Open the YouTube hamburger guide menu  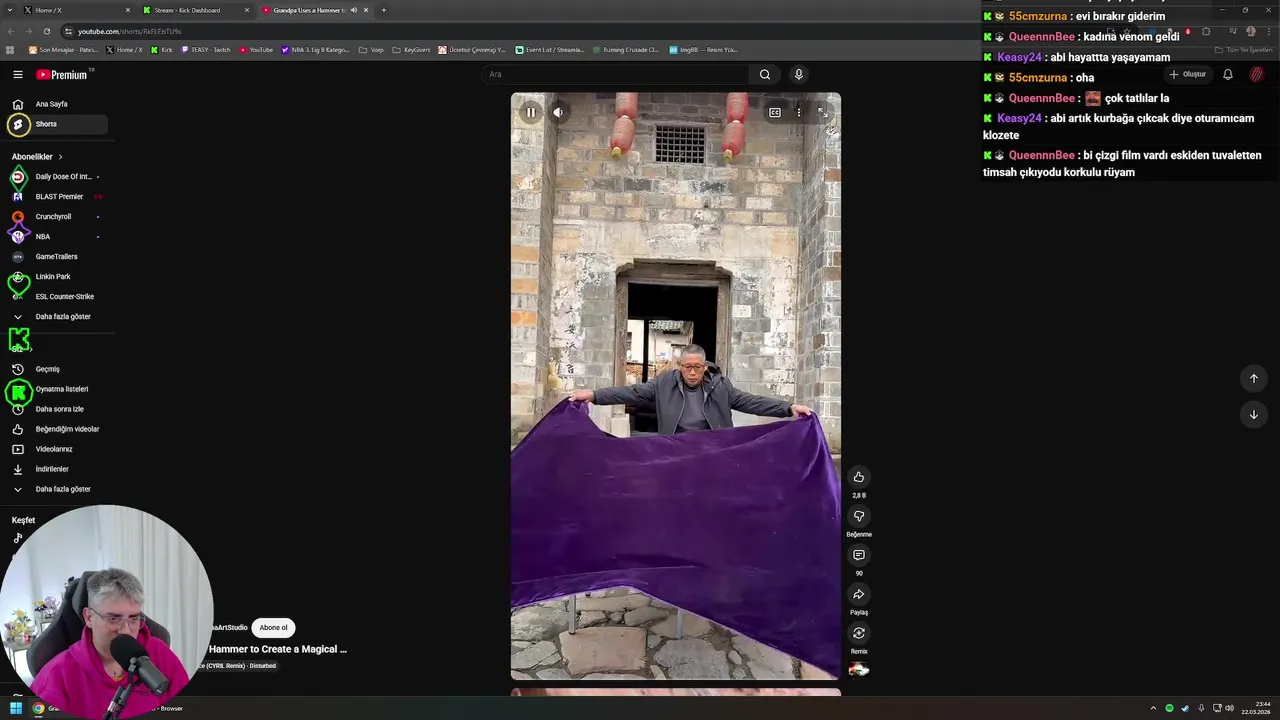18,74
